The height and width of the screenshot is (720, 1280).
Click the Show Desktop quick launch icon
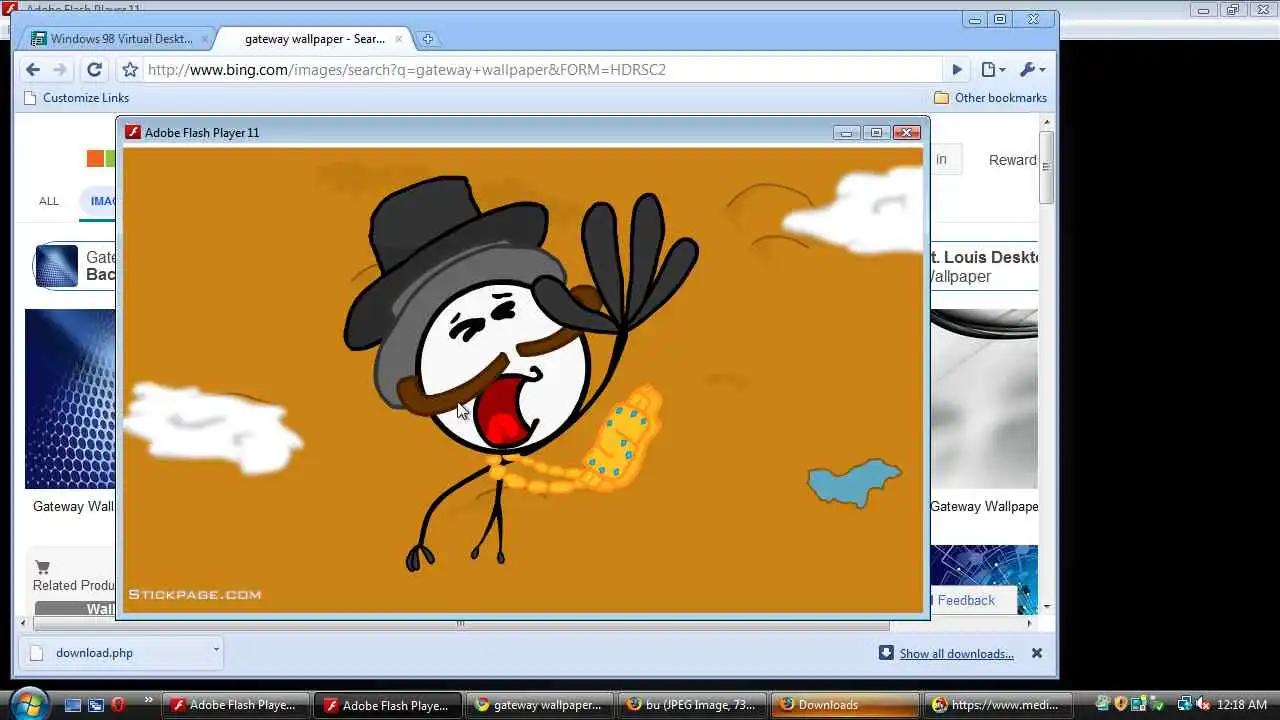[73, 705]
